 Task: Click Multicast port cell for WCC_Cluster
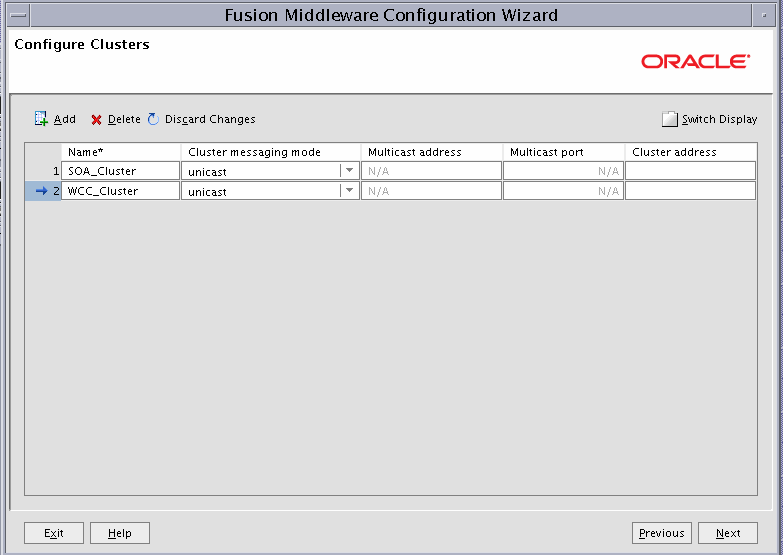[563, 191]
